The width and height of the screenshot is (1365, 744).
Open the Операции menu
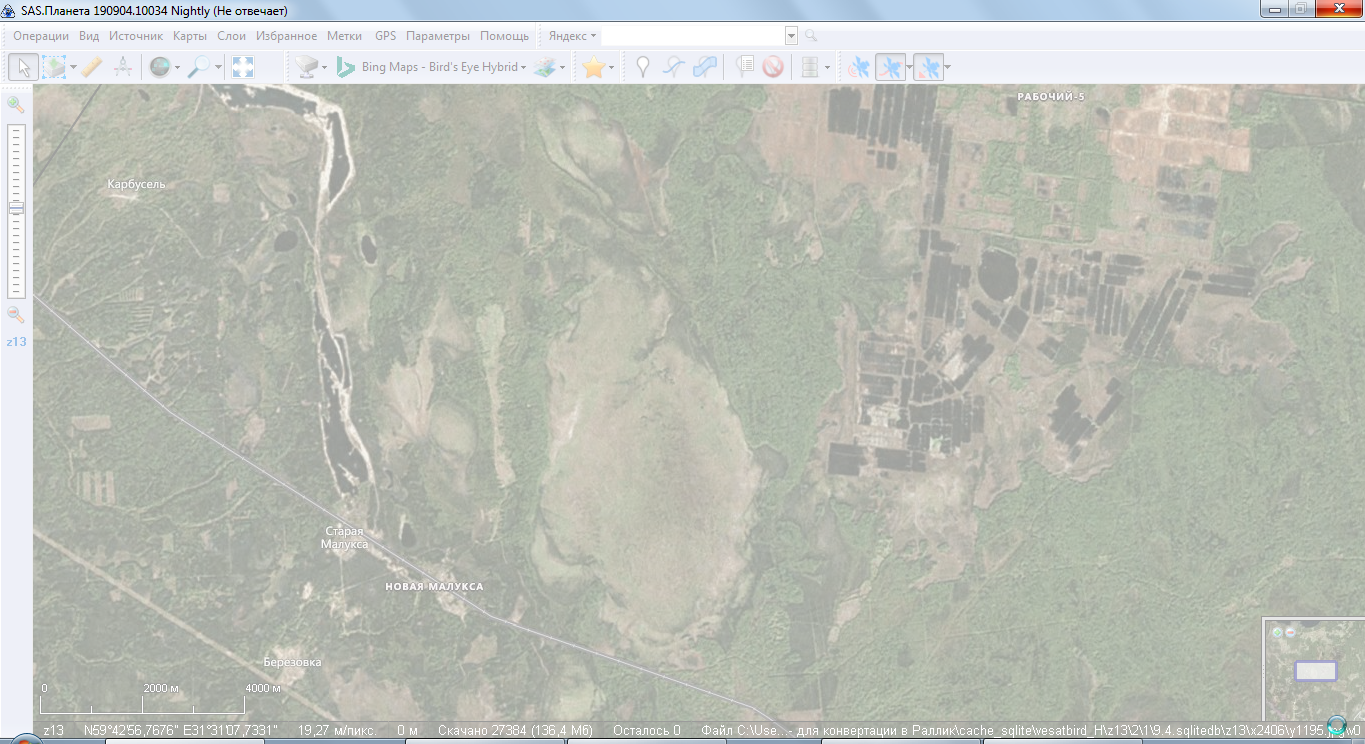tap(41, 36)
